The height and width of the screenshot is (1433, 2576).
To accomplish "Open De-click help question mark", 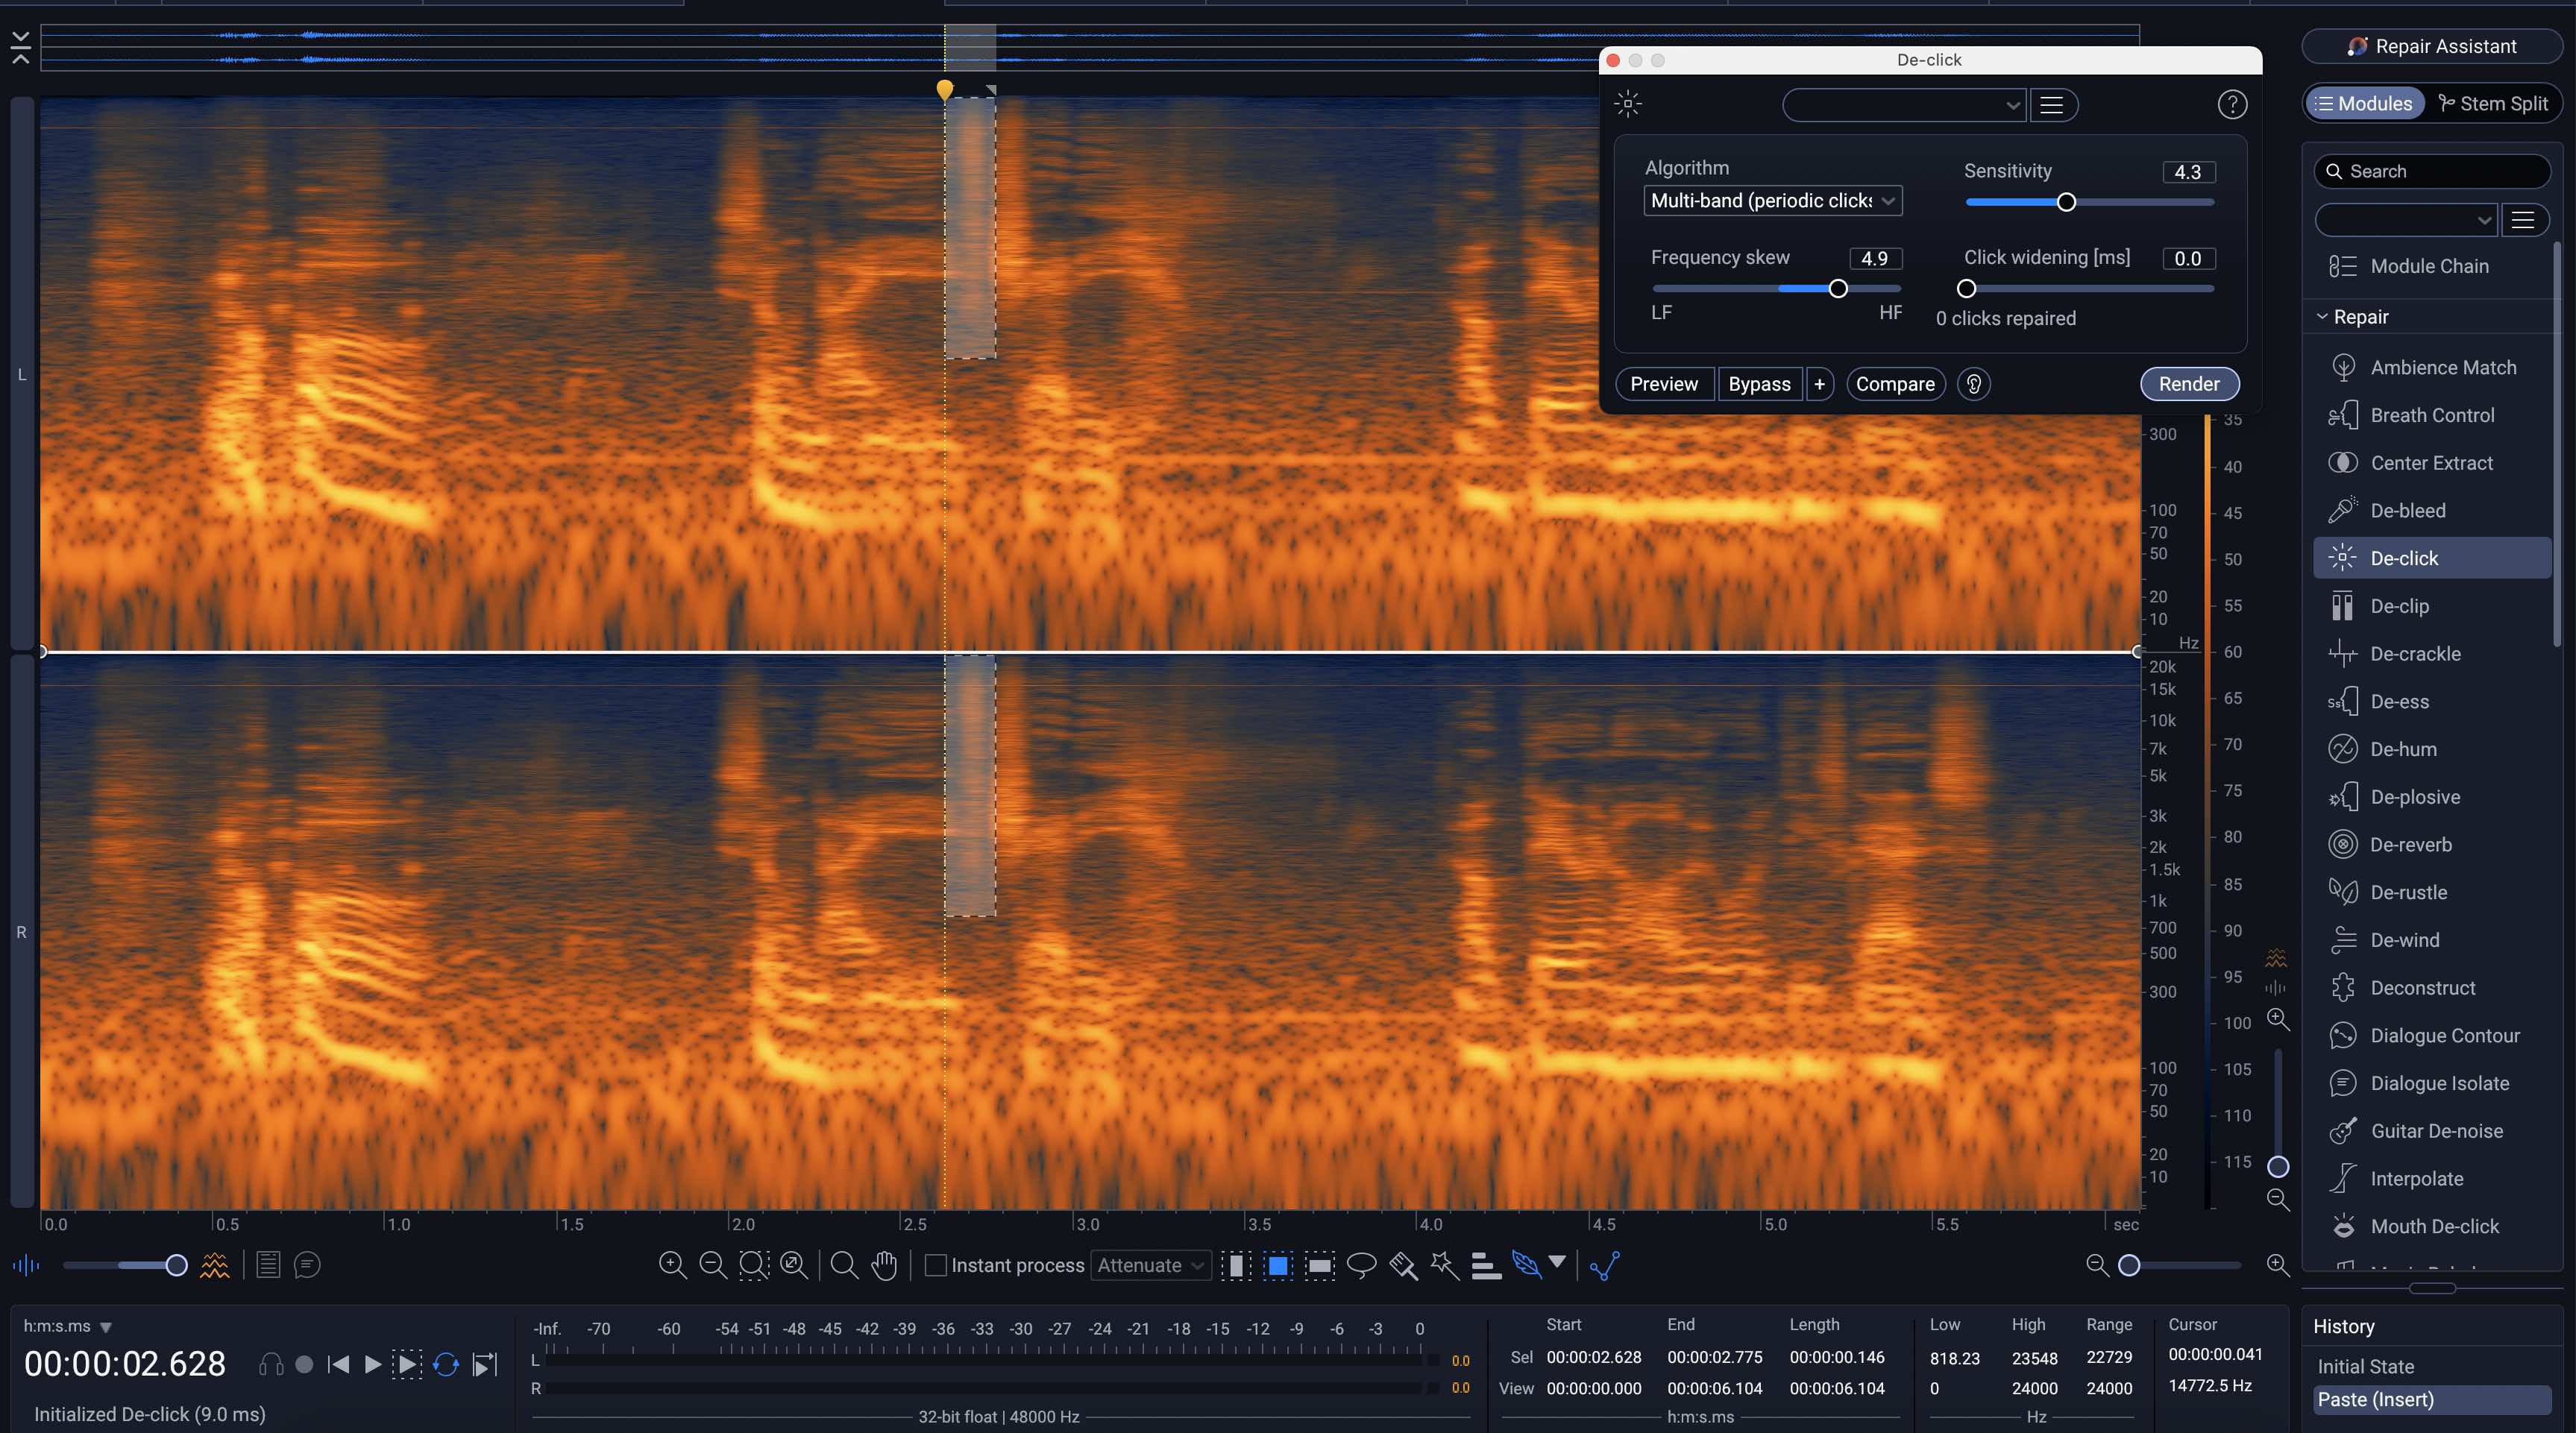I will [x=2232, y=104].
